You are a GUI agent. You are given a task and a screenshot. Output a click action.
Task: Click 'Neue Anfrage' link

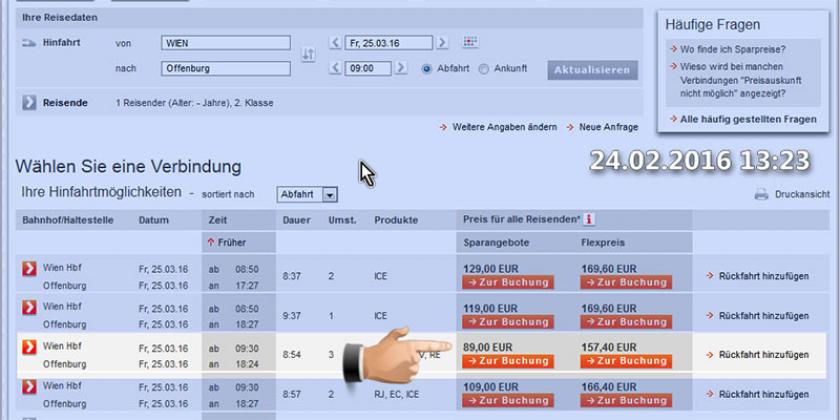[x=607, y=127]
